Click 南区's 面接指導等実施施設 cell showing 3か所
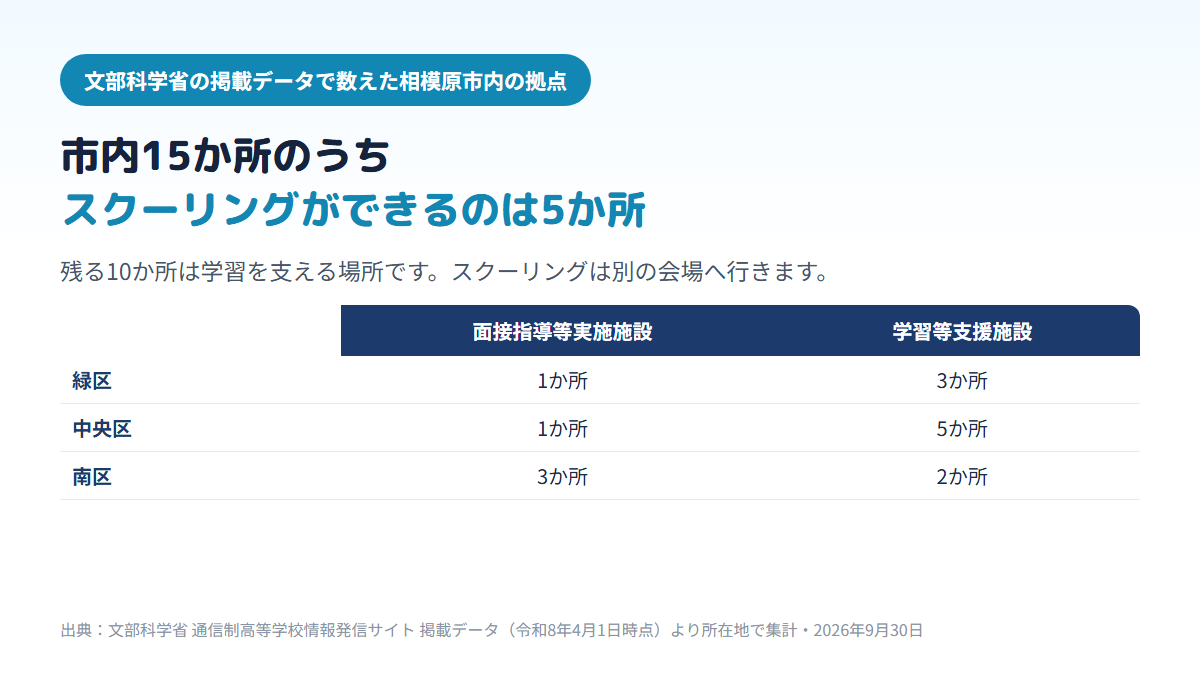Viewport: 1200px width, 675px height. pos(562,477)
